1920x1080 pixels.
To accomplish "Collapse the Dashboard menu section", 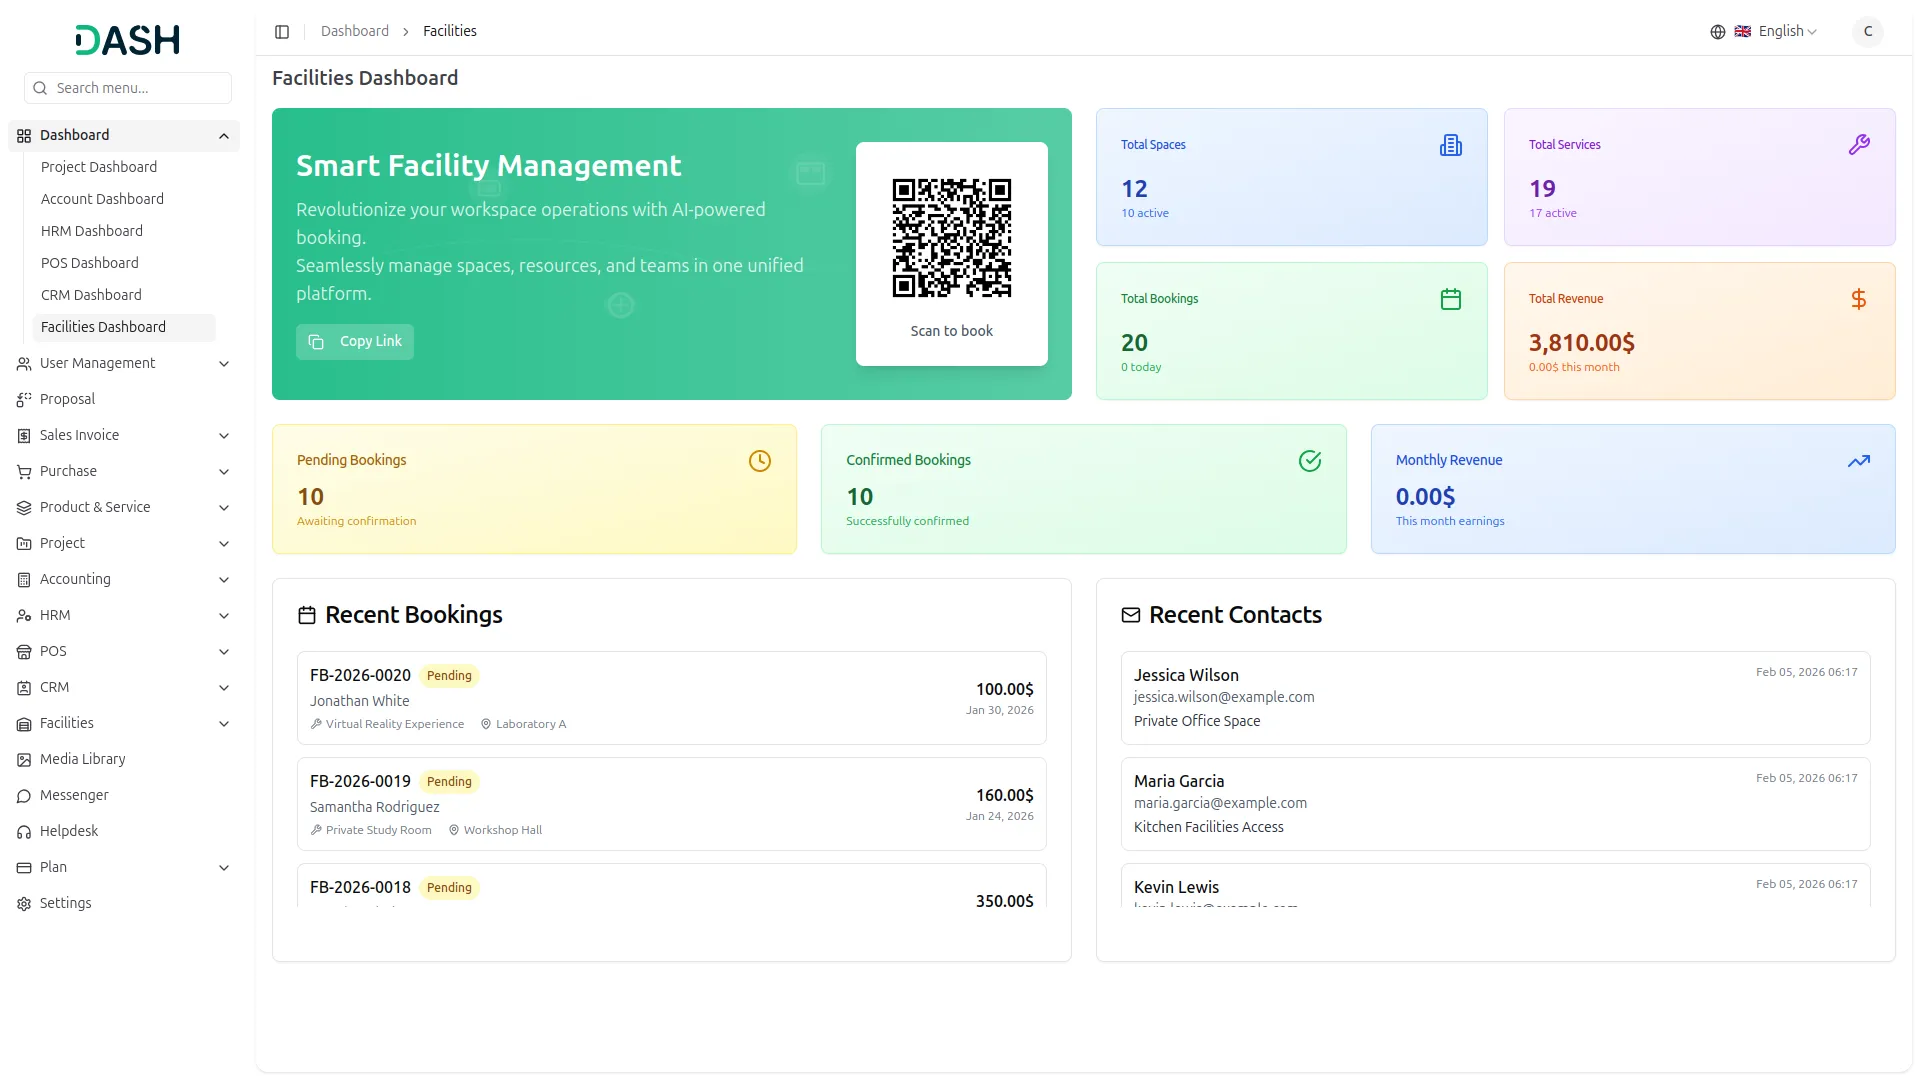I will tap(223, 136).
